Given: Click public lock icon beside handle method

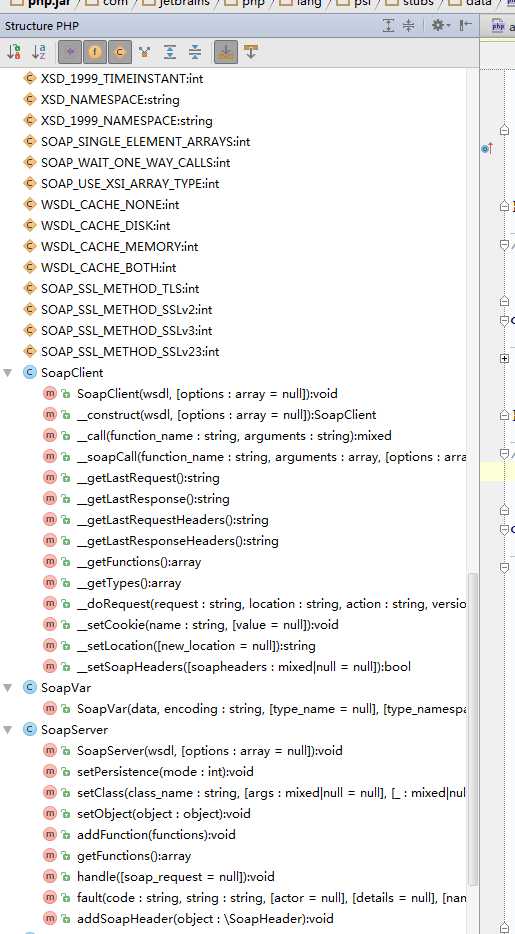Looking at the screenshot, I should pos(65,877).
